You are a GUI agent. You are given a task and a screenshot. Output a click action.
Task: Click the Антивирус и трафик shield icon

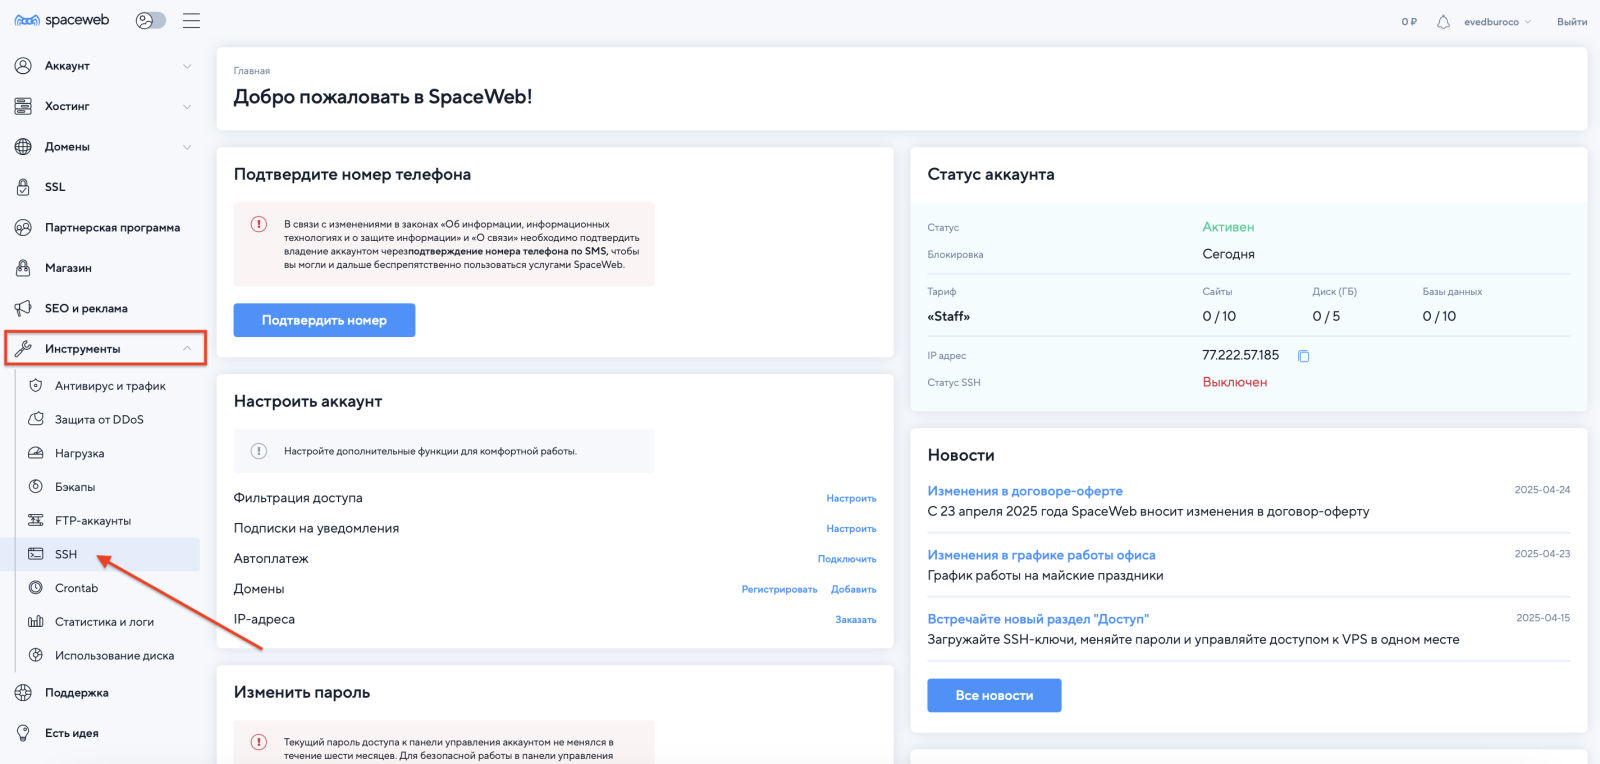(36, 386)
